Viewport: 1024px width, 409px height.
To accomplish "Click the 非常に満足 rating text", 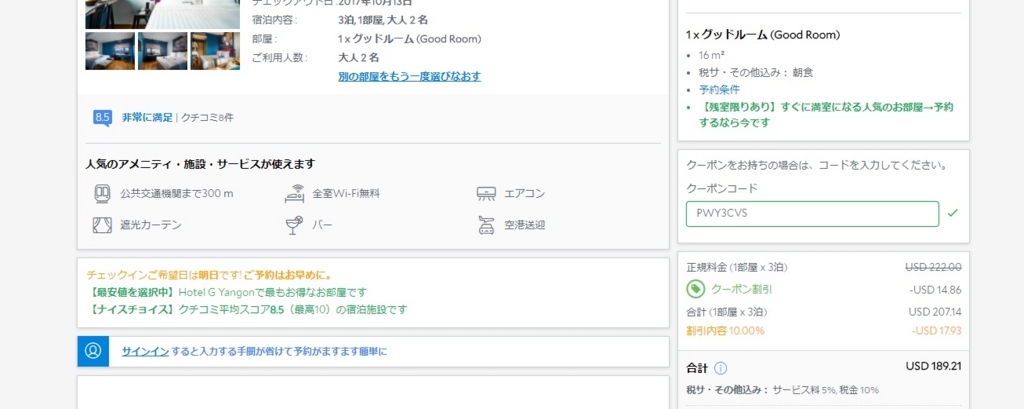I will click(147, 118).
